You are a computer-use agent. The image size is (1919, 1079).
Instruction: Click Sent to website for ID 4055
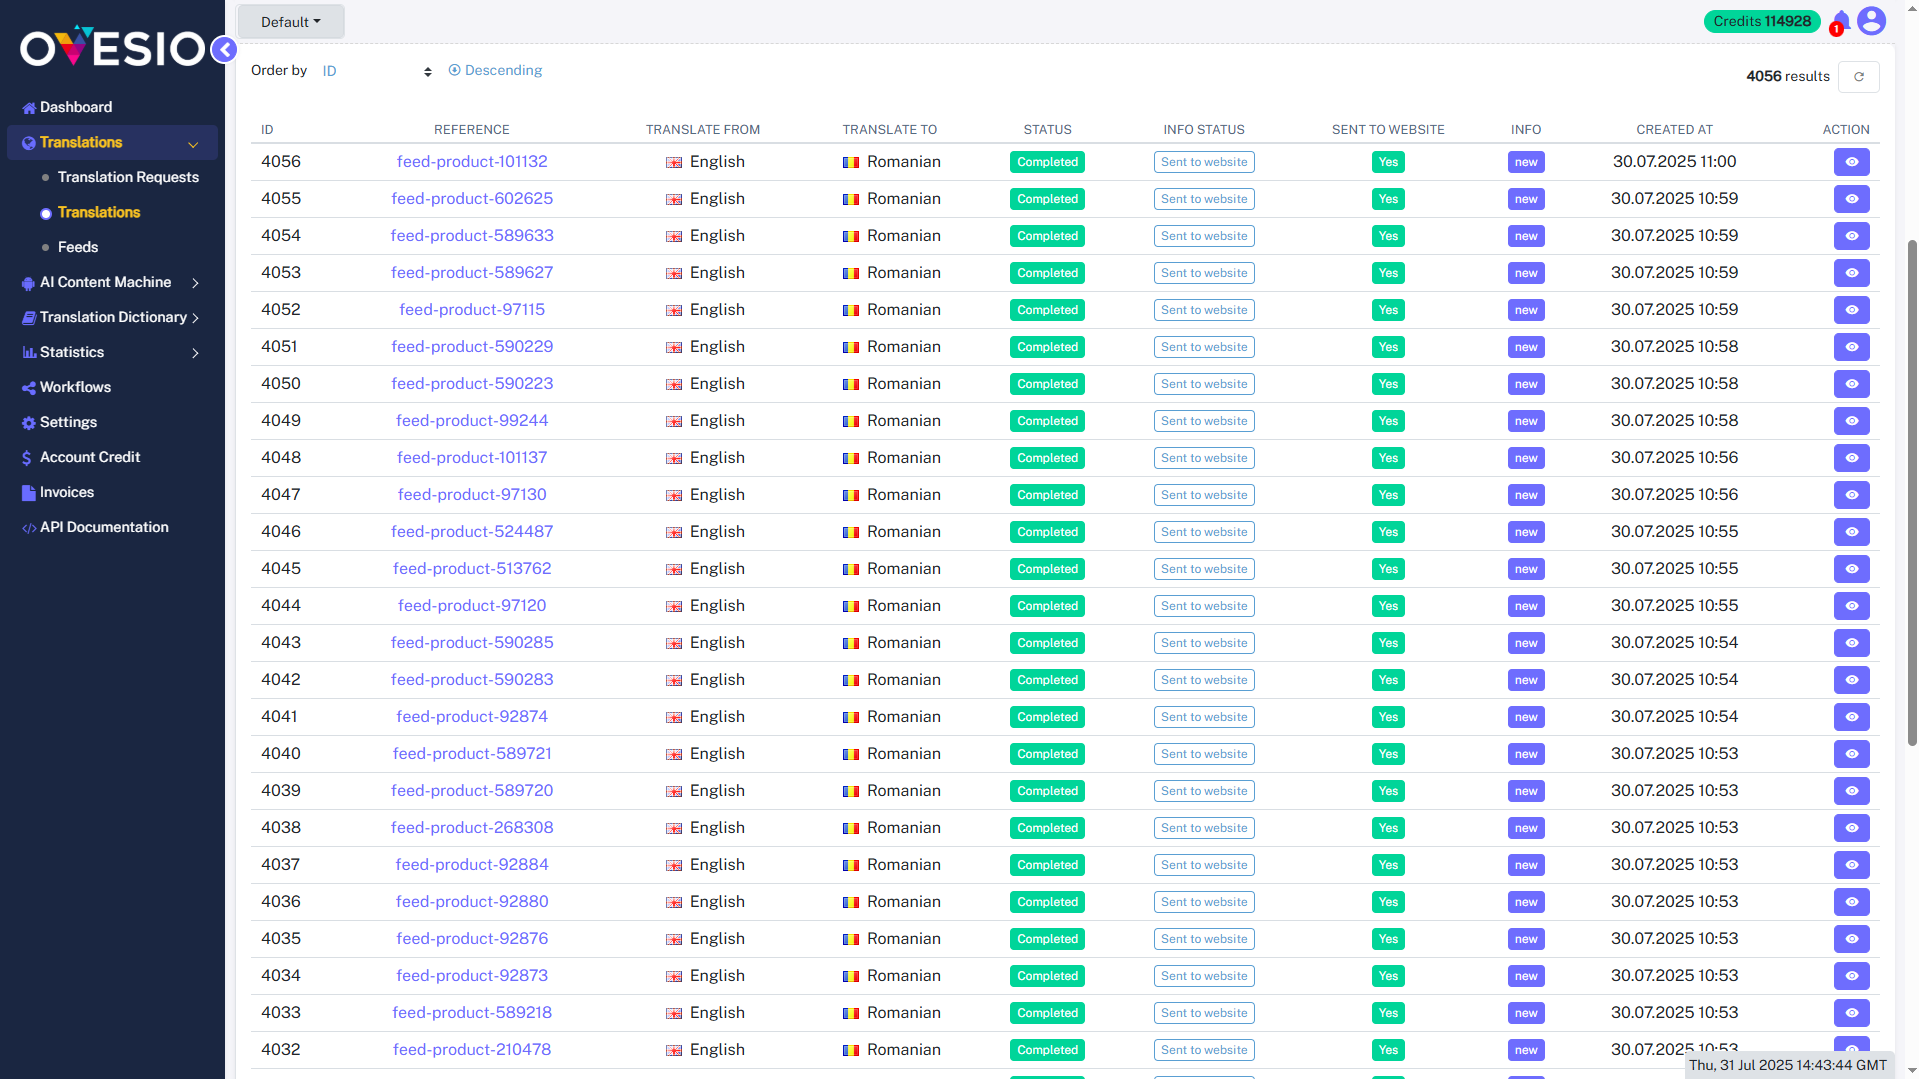[x=1204, y=199]
